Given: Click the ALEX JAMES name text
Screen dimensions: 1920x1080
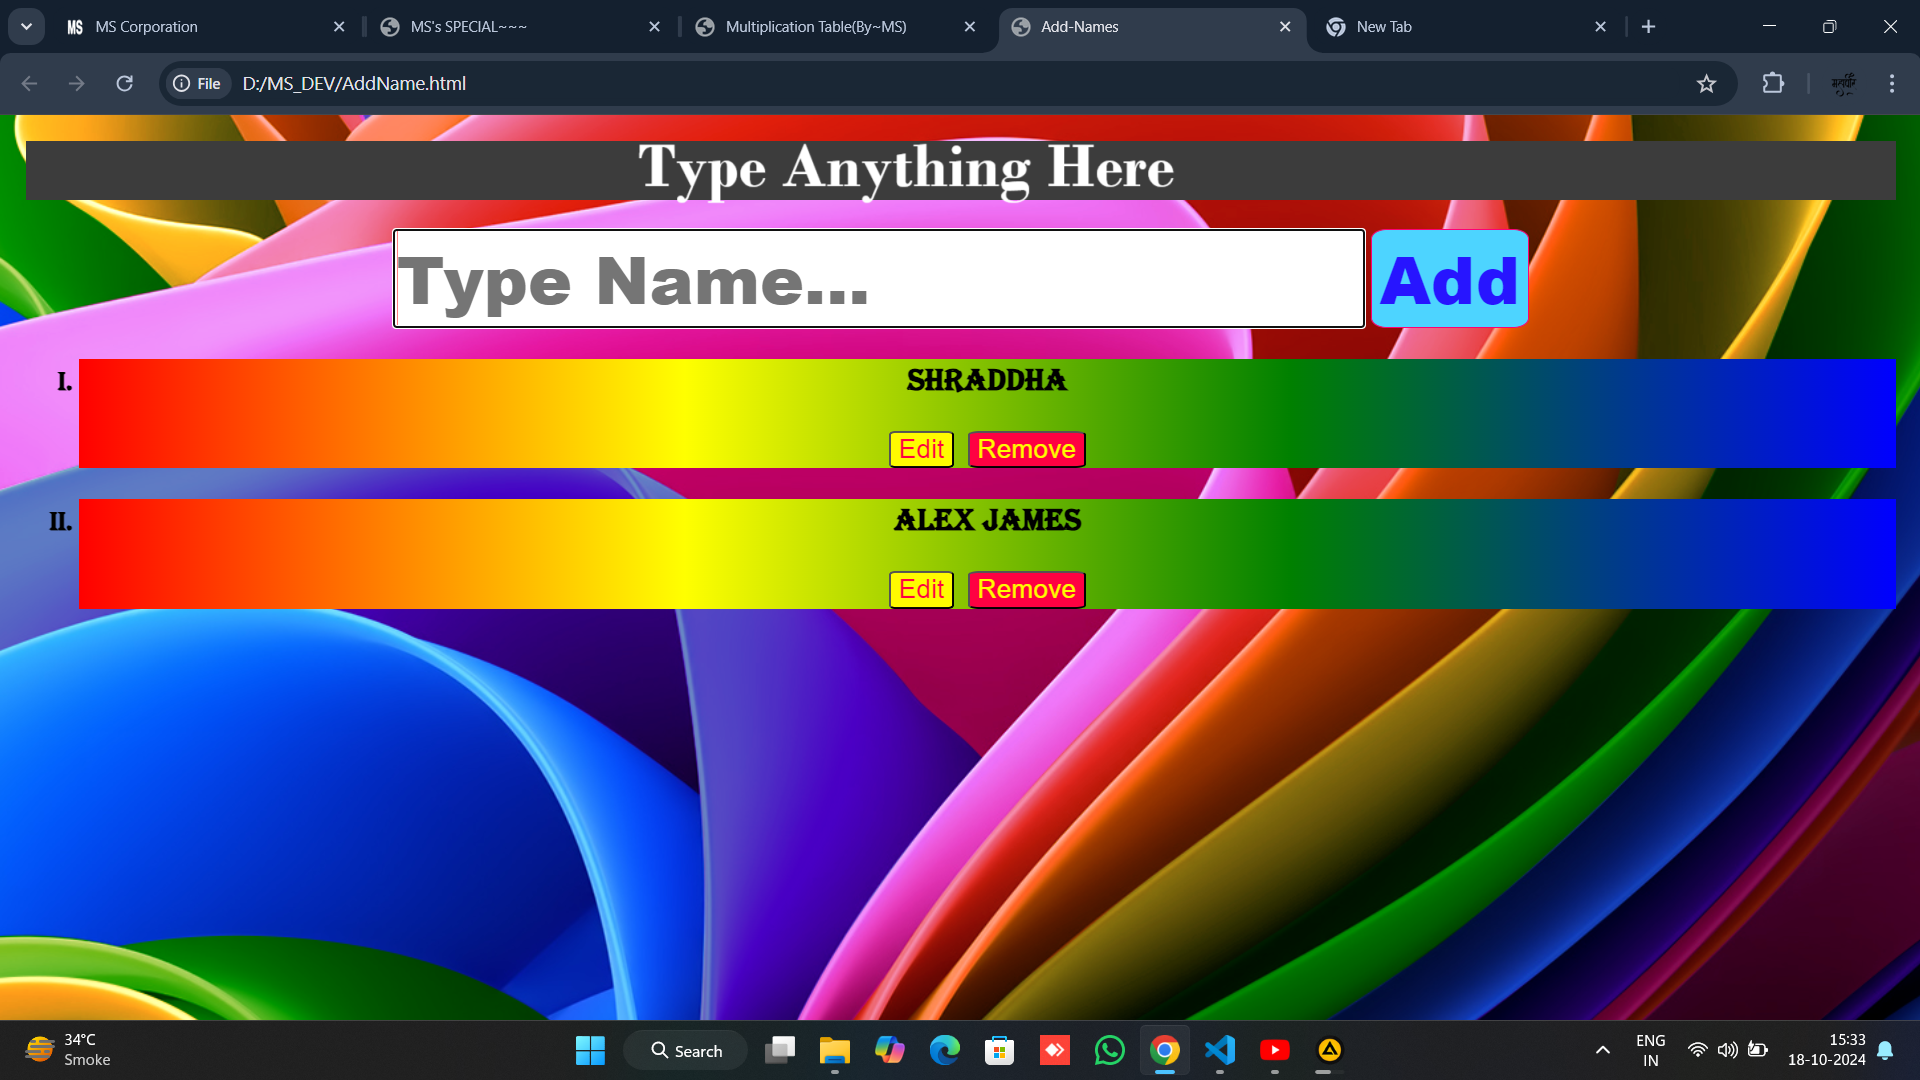Looking at the screenshot, I should [x=987, y=521].
